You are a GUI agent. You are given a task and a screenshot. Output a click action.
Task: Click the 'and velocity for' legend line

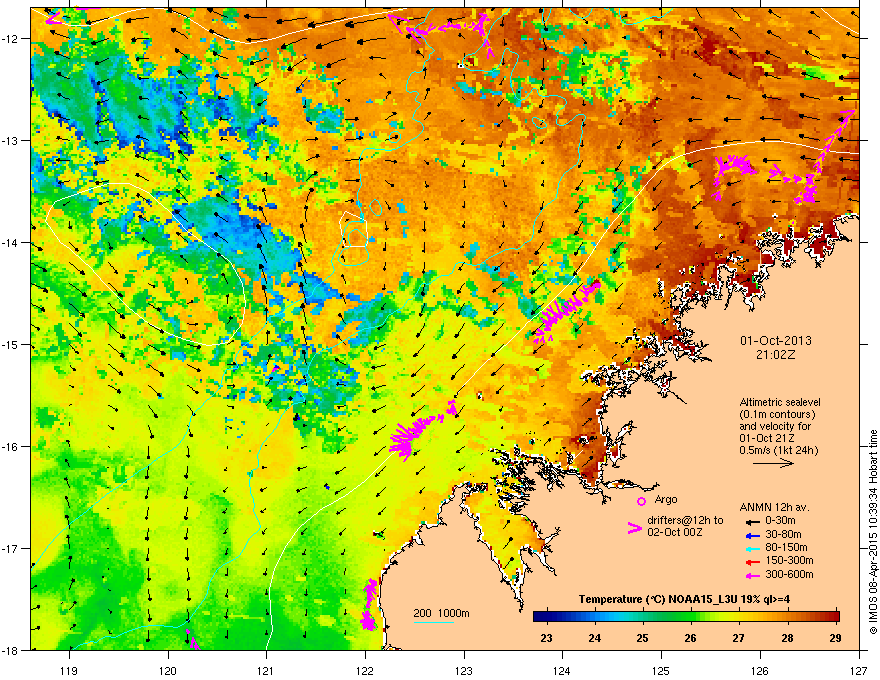pos(775,426)
